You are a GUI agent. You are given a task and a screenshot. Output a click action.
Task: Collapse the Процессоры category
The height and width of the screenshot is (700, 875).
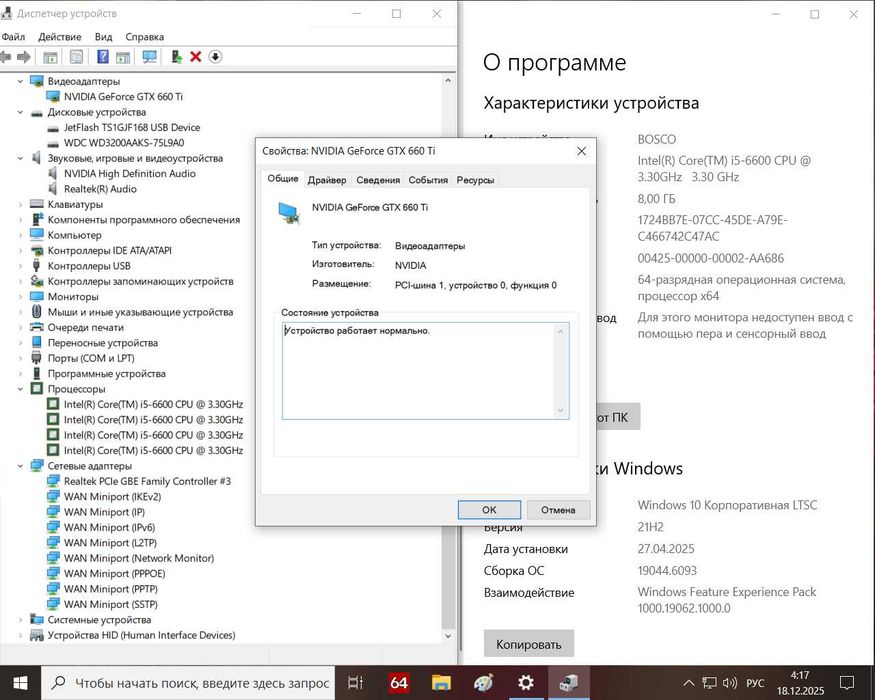point(20,389)
